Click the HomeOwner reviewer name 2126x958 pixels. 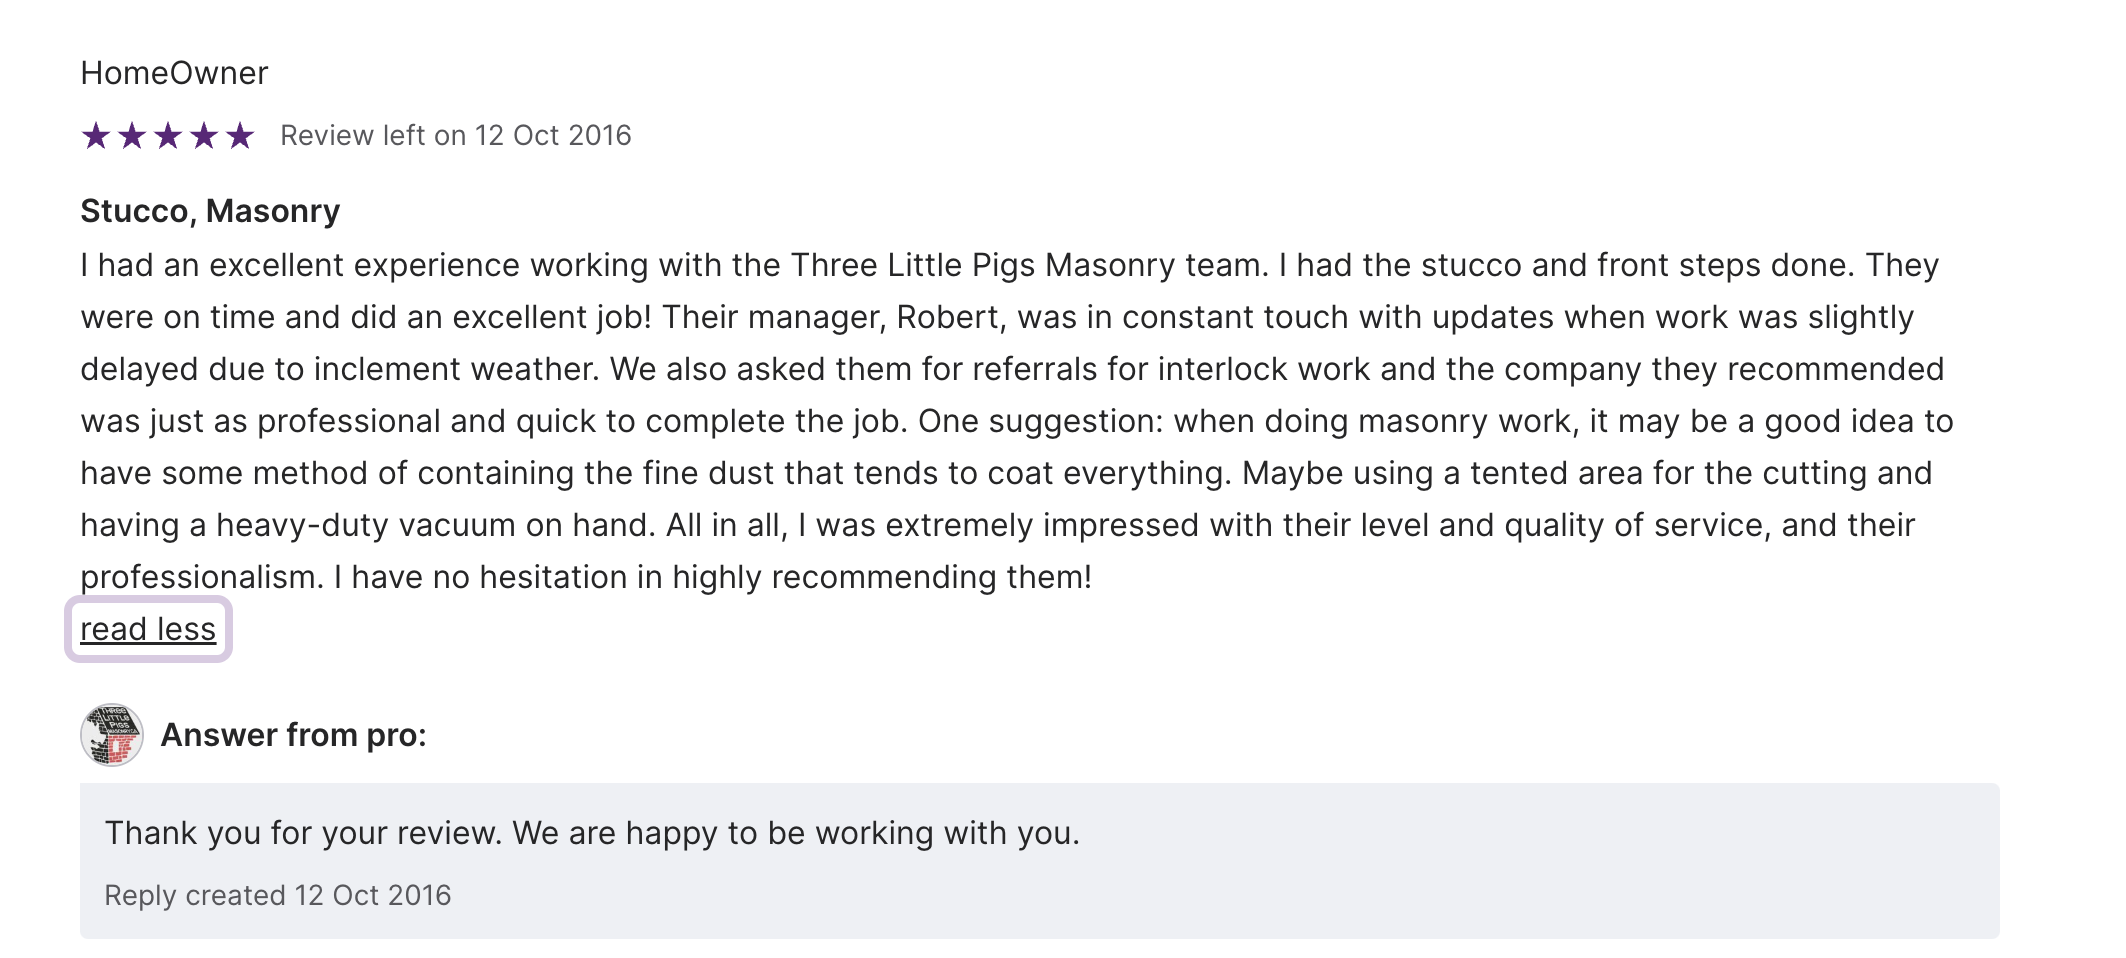point(174,73)
